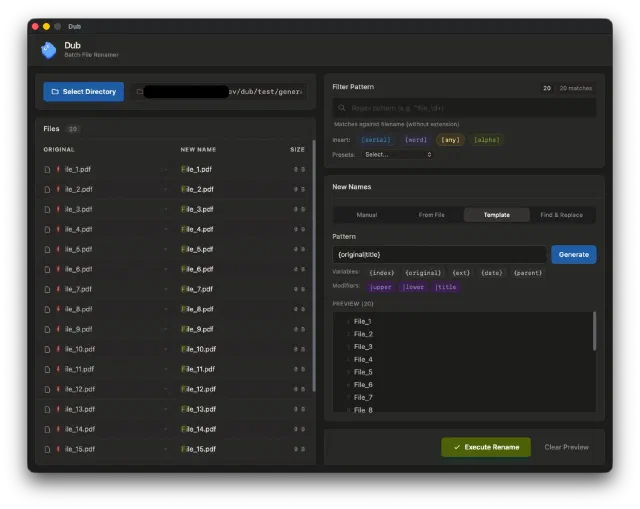Click preview entry File_4

[363, 360]
